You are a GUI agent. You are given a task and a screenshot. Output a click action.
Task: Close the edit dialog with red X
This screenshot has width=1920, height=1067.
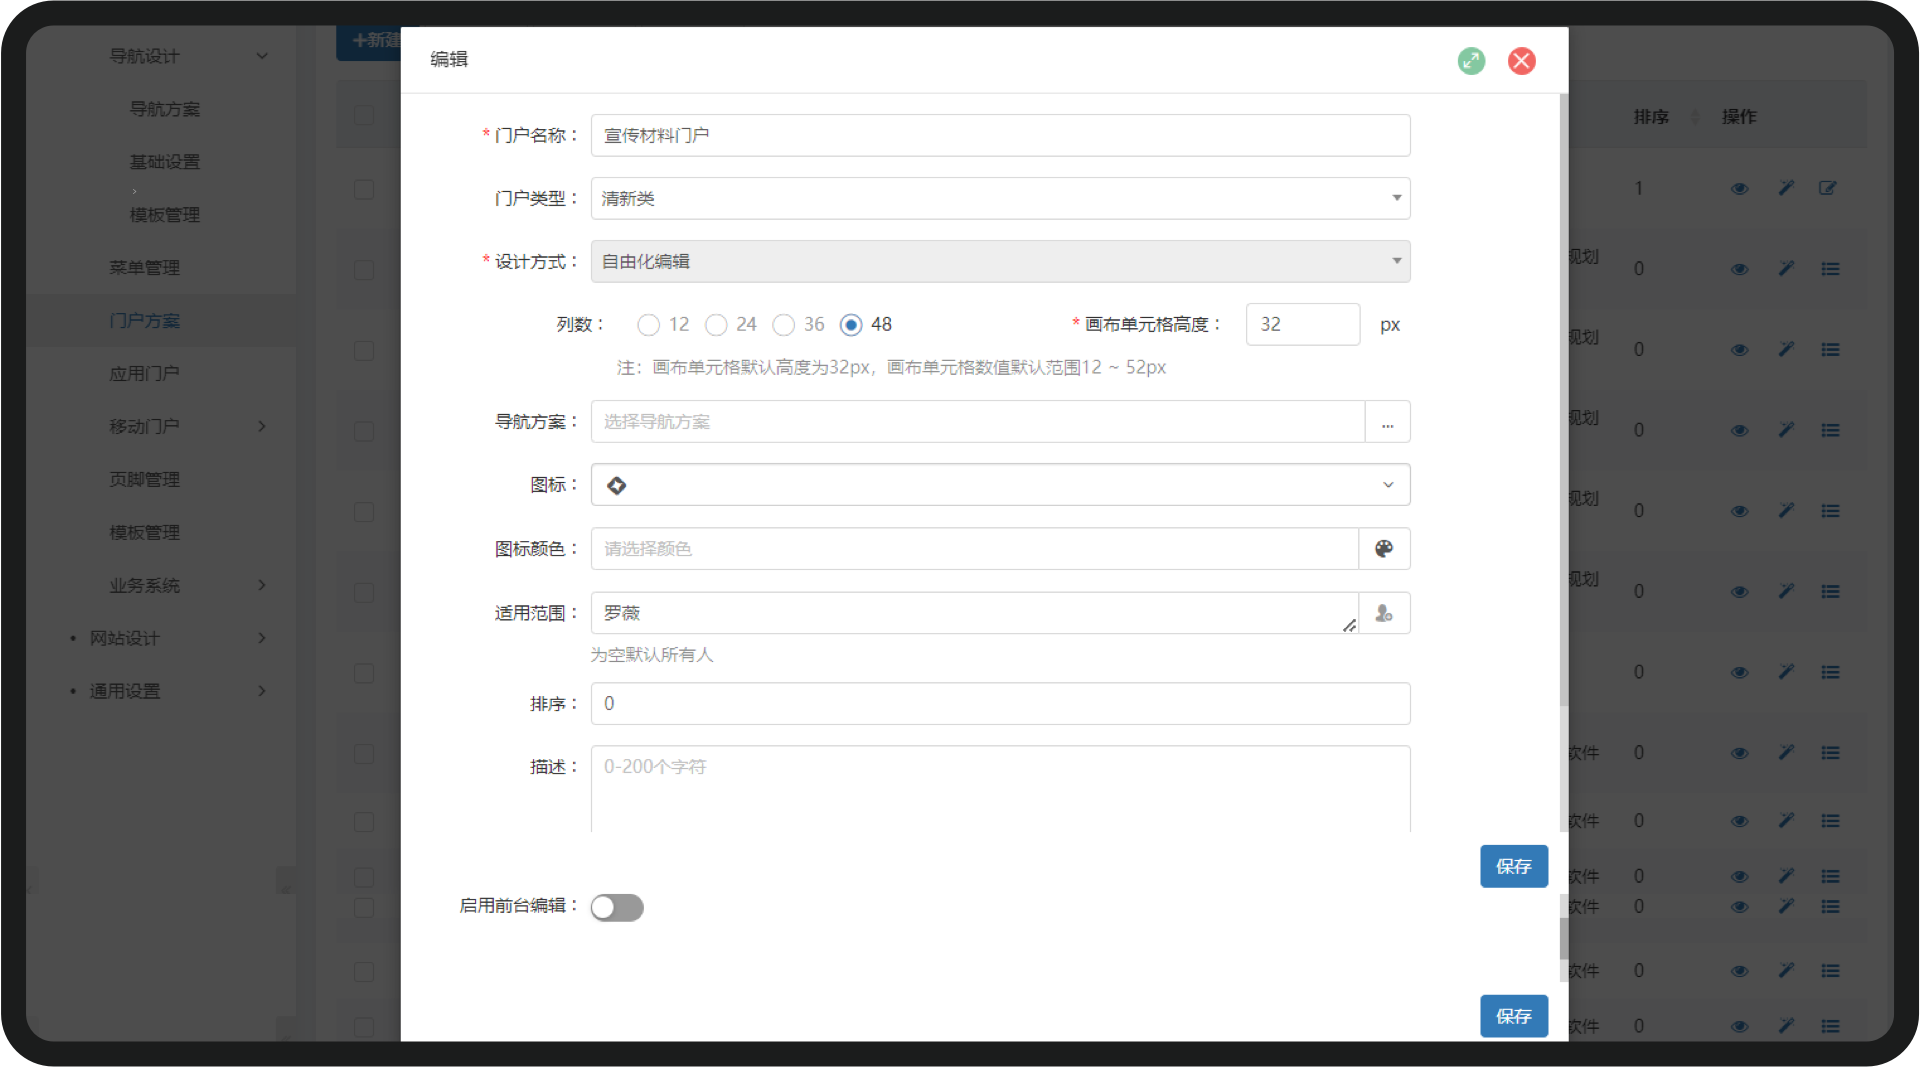coord(1522,61)
